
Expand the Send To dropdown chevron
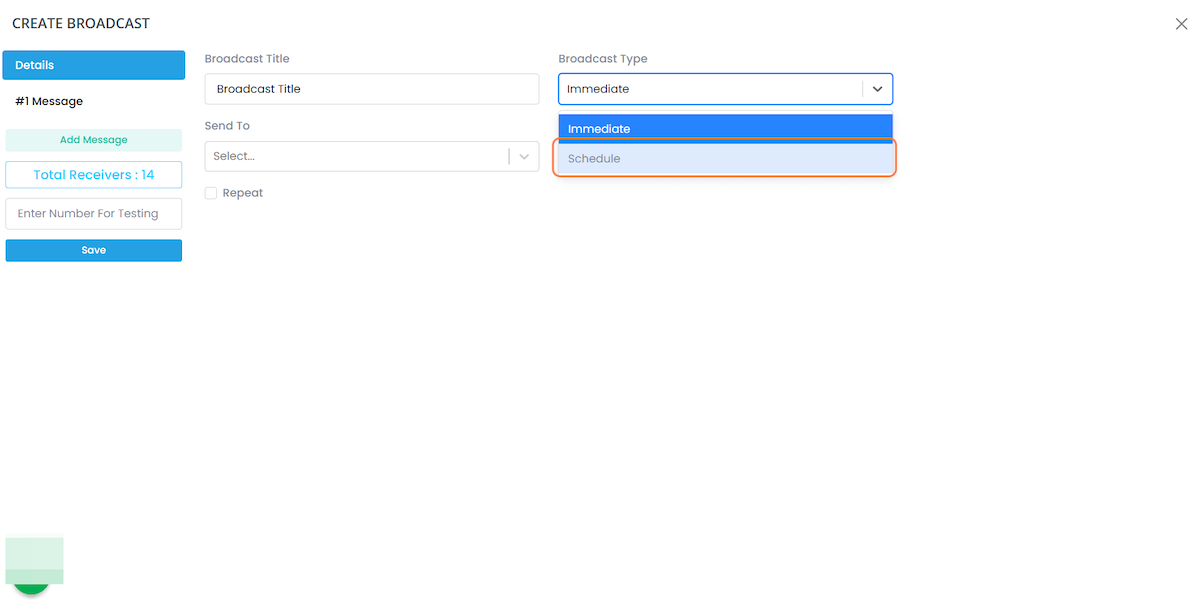pyautogui.click(x=524, y=156)
